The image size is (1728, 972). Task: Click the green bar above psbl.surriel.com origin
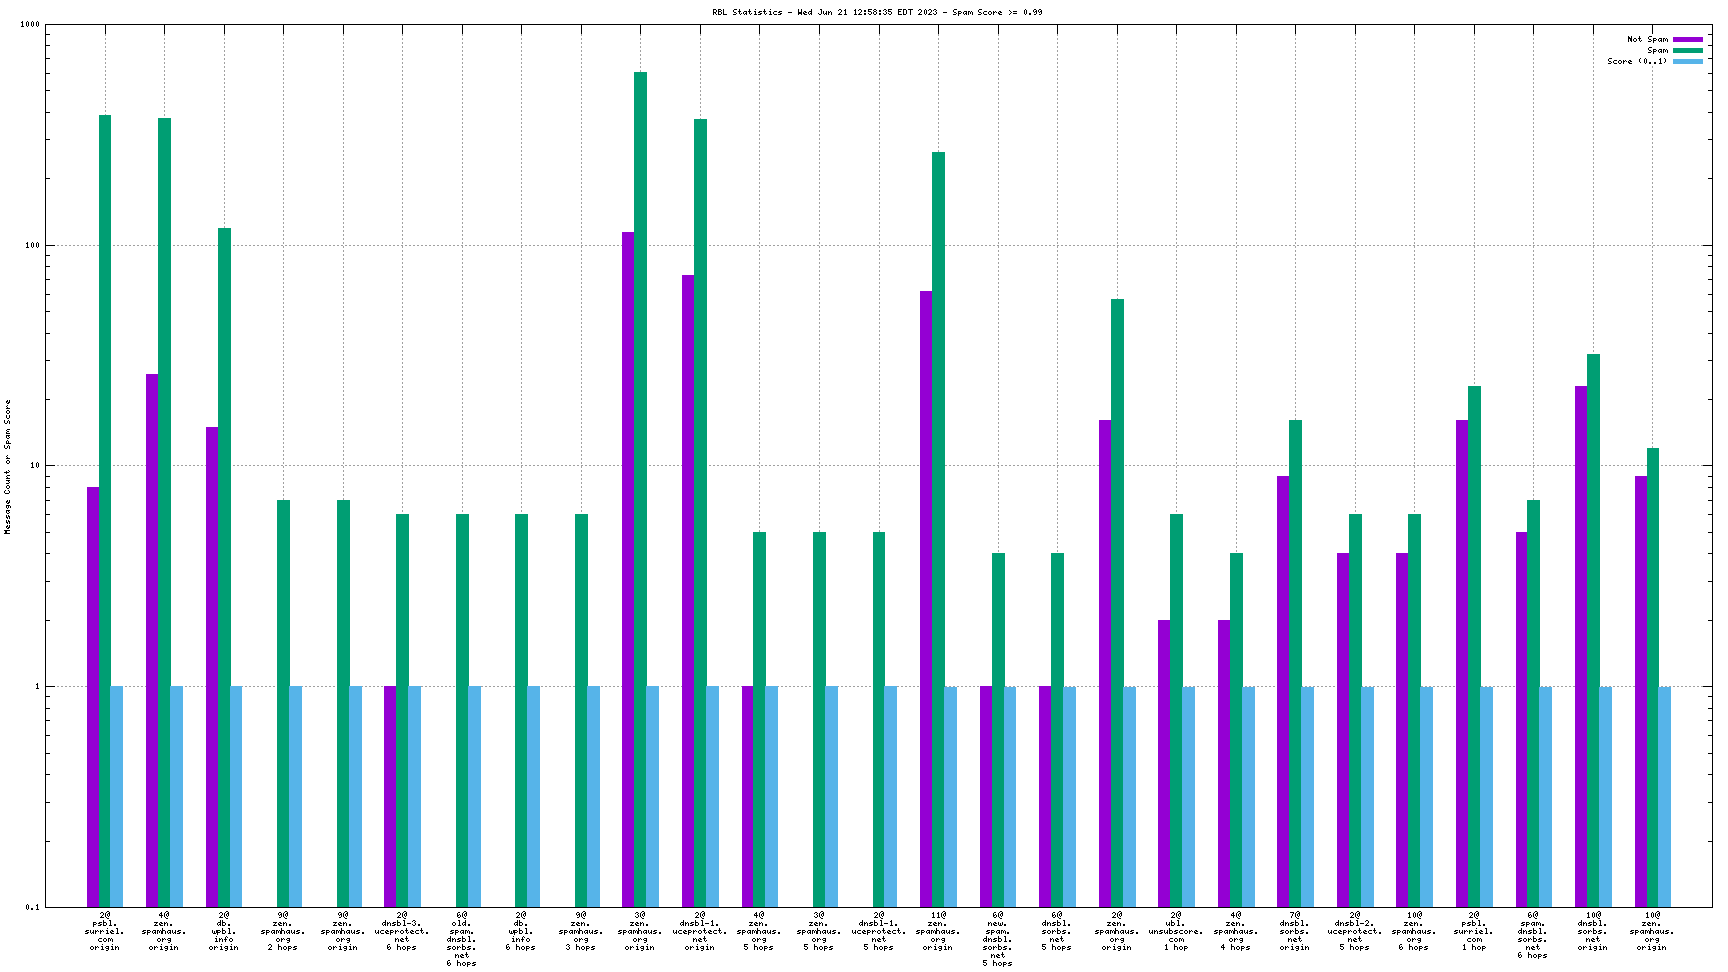click(105, 510)
